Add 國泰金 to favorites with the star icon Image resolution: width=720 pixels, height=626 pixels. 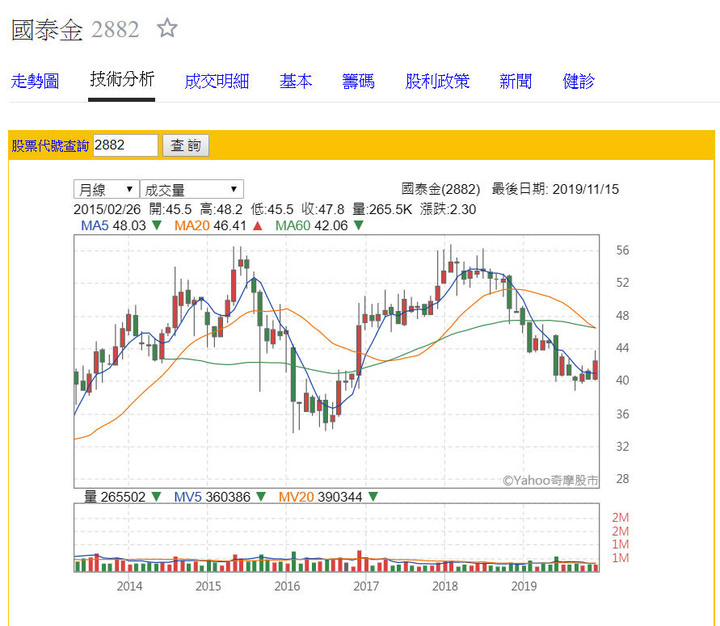tap(167, 28)
